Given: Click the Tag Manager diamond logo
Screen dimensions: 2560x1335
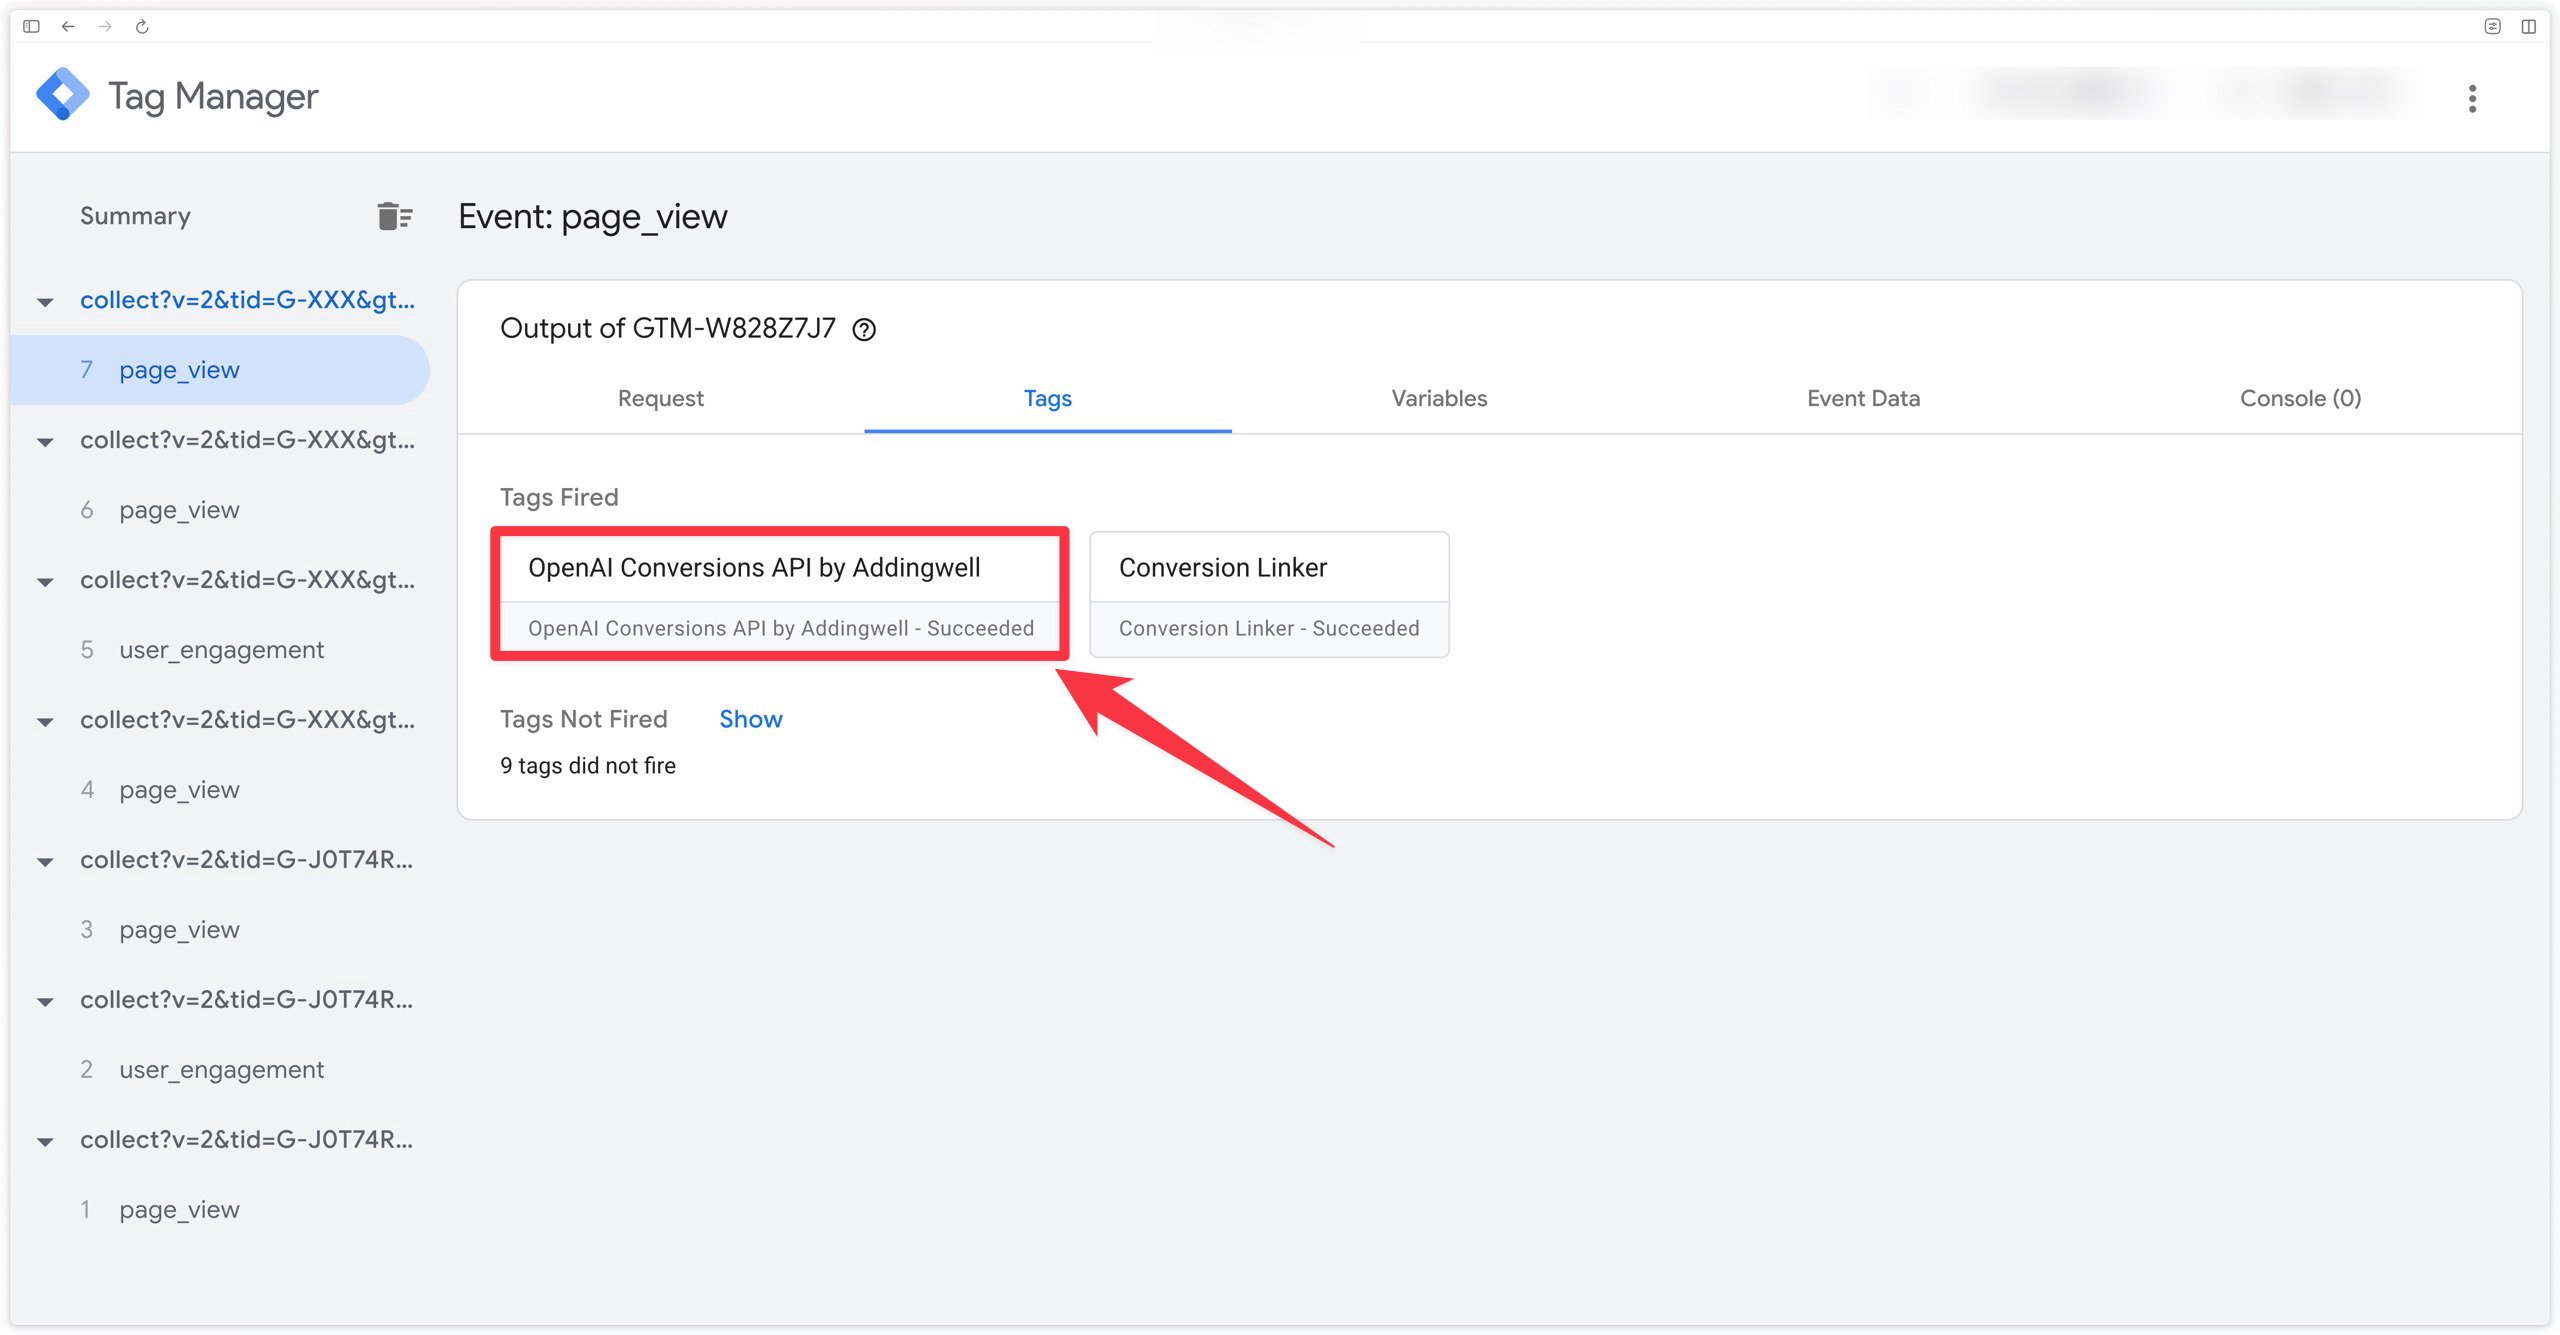Looking at the screenshot, I should (63, 95).
